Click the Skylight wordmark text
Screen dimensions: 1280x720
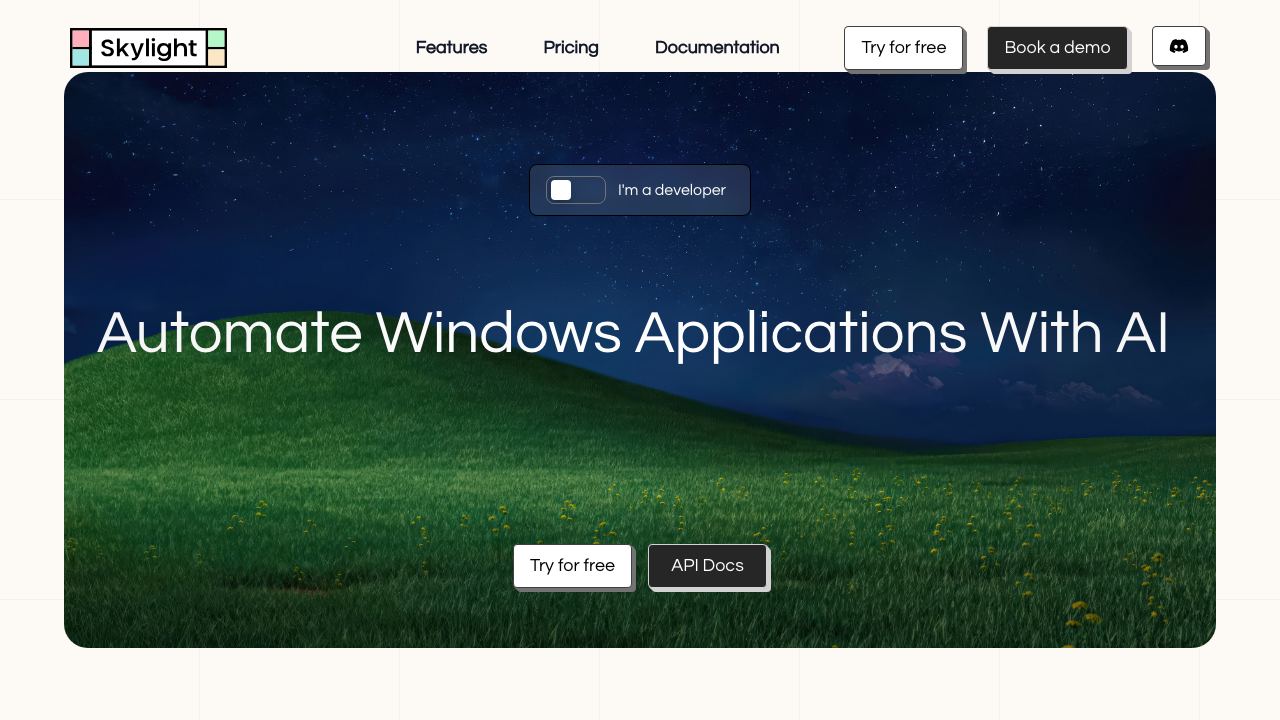pos(149,48)
